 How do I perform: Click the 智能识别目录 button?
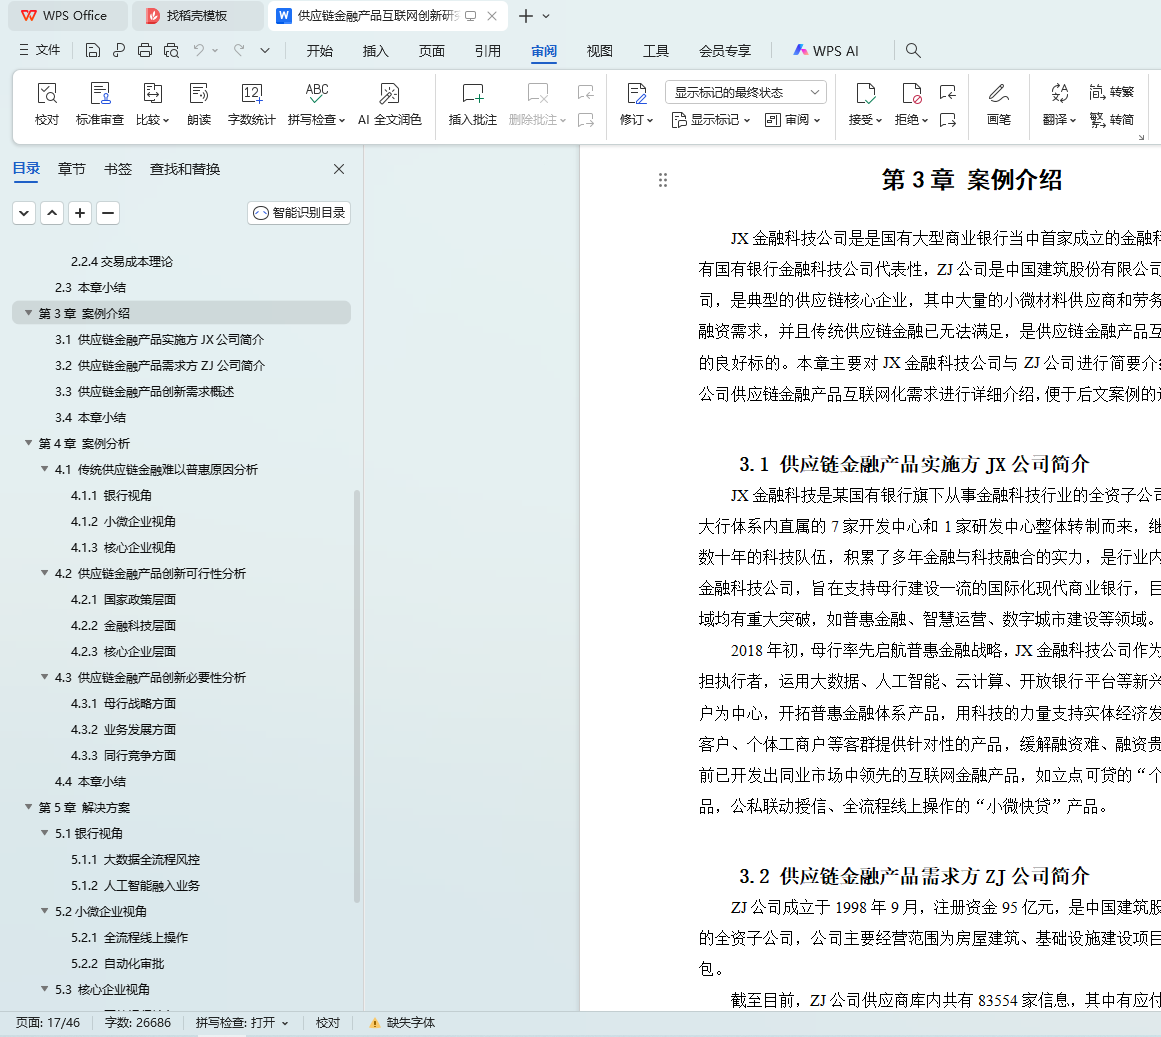point(299,213)
